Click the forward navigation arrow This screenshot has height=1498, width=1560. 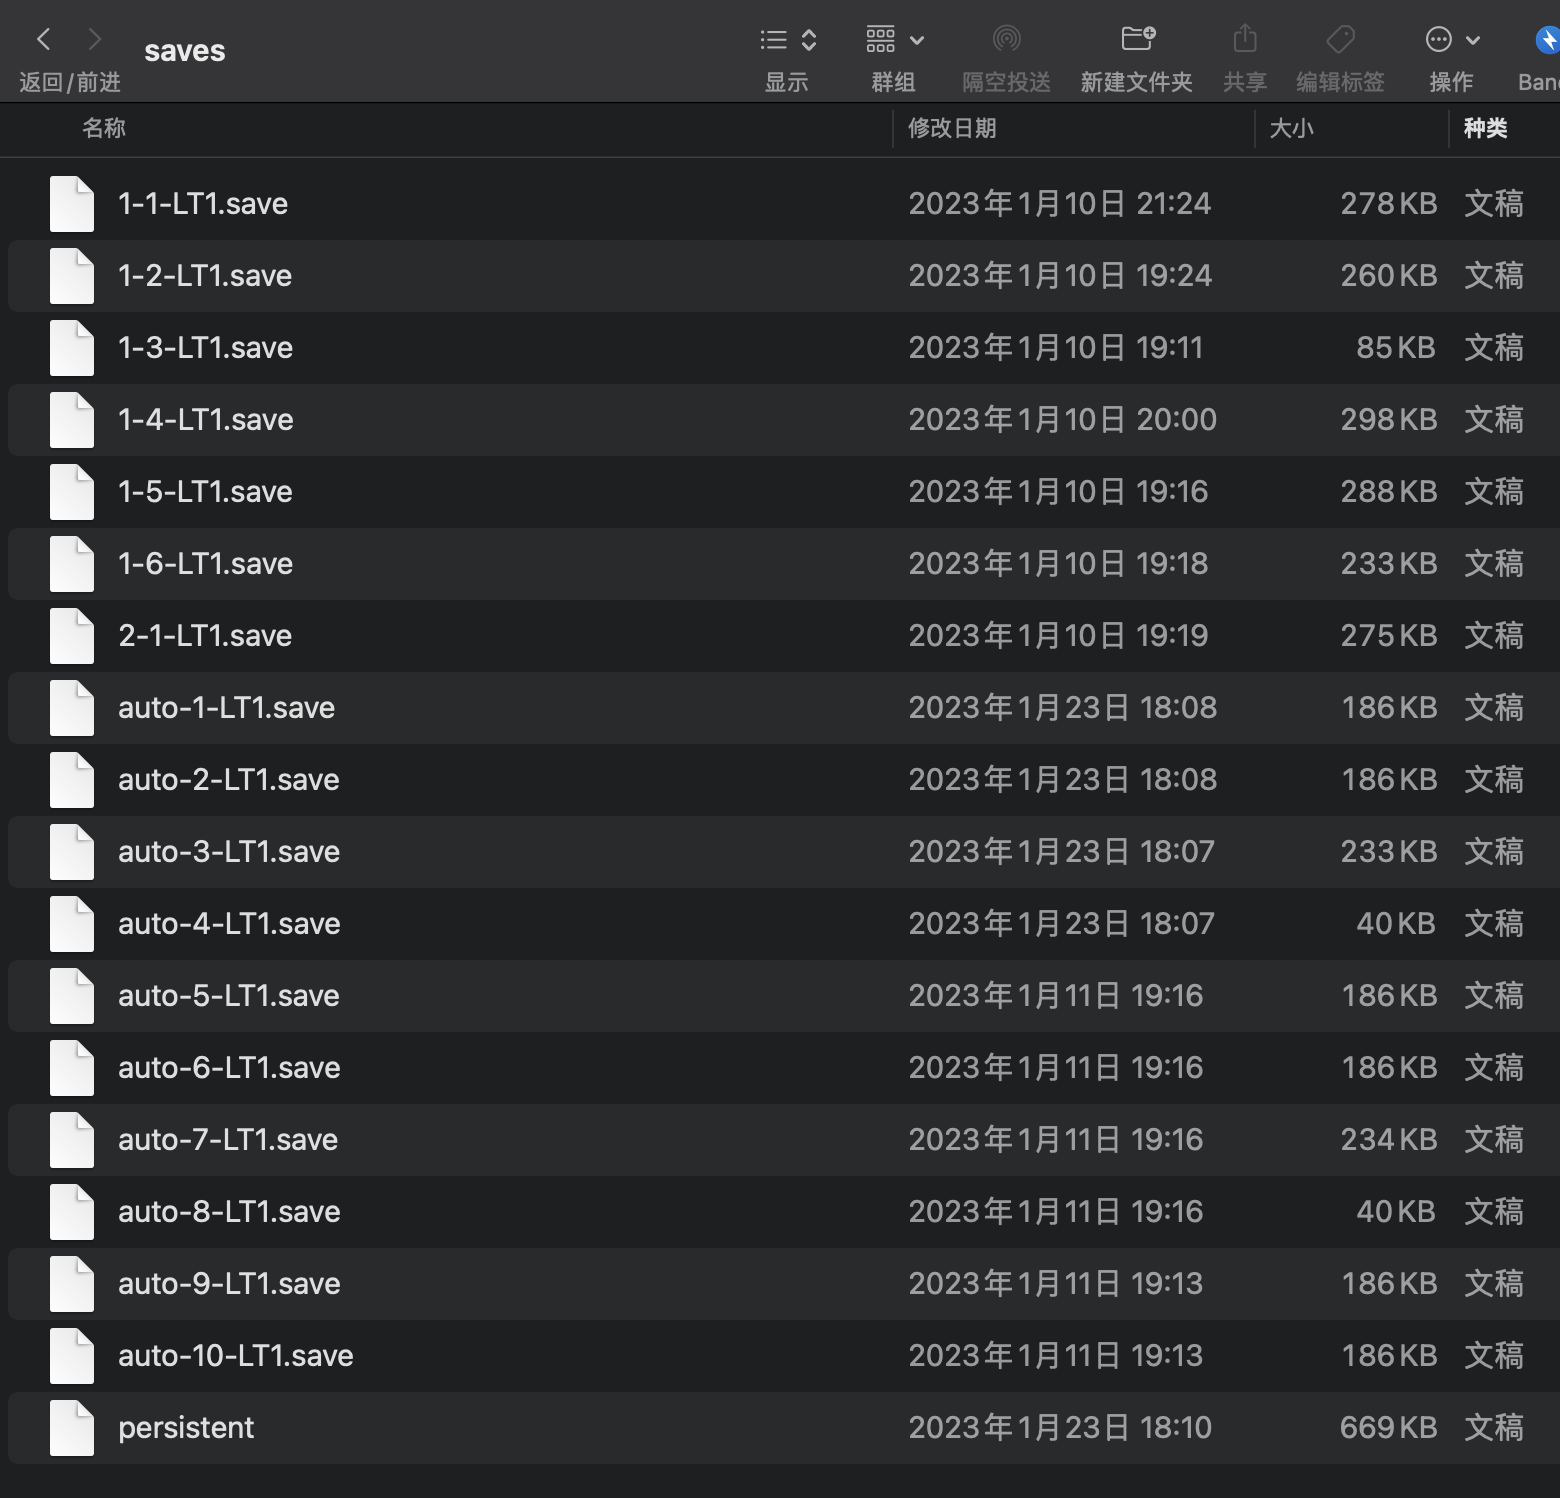point(95,40)
